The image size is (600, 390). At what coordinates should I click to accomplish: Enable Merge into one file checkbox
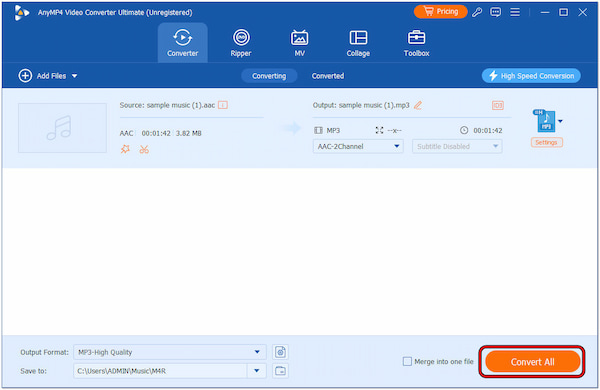407,361
